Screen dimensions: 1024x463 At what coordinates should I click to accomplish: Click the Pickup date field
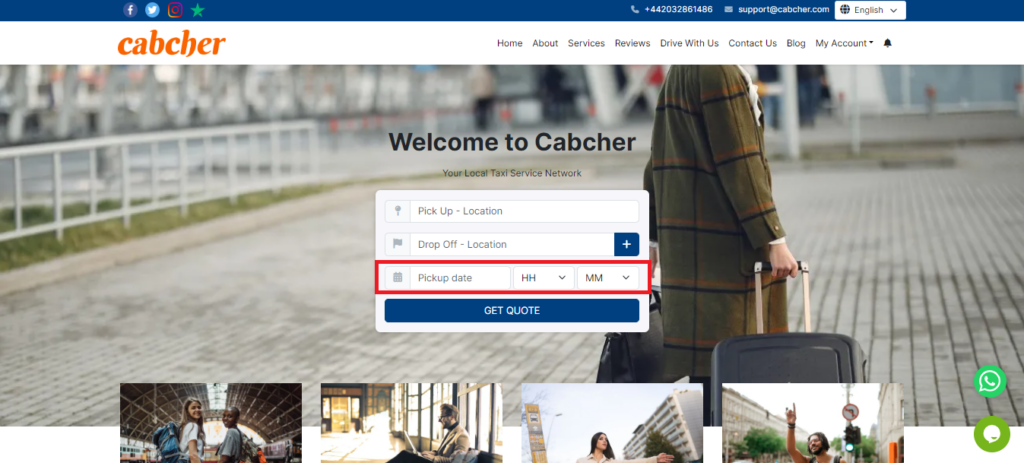460,278
